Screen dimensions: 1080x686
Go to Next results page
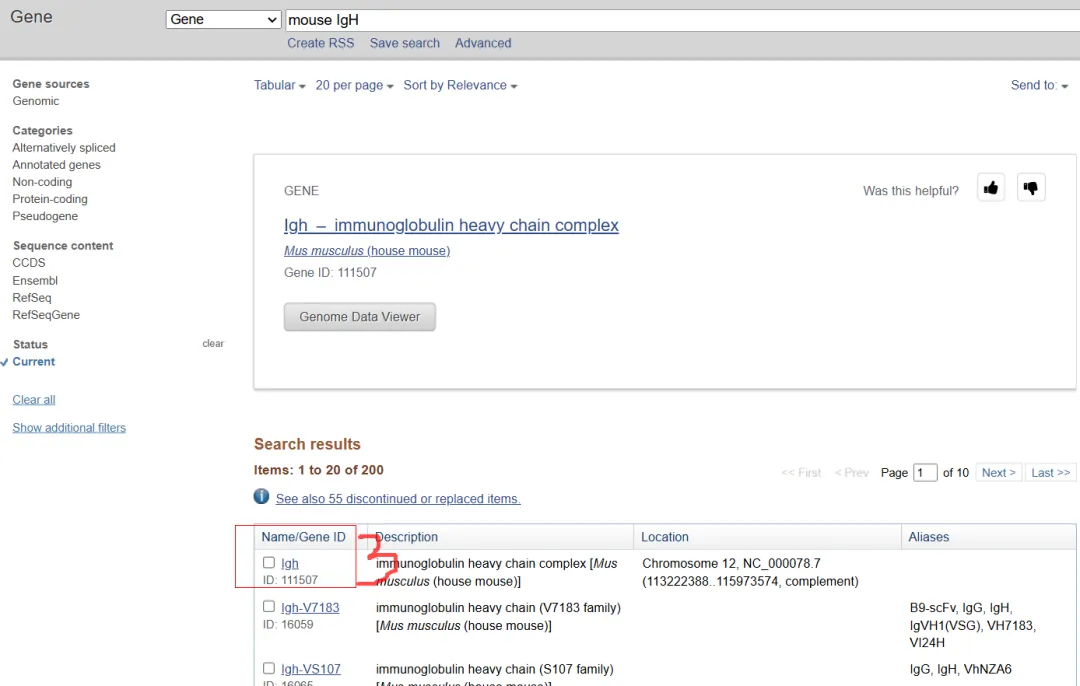tap(999, 472)
